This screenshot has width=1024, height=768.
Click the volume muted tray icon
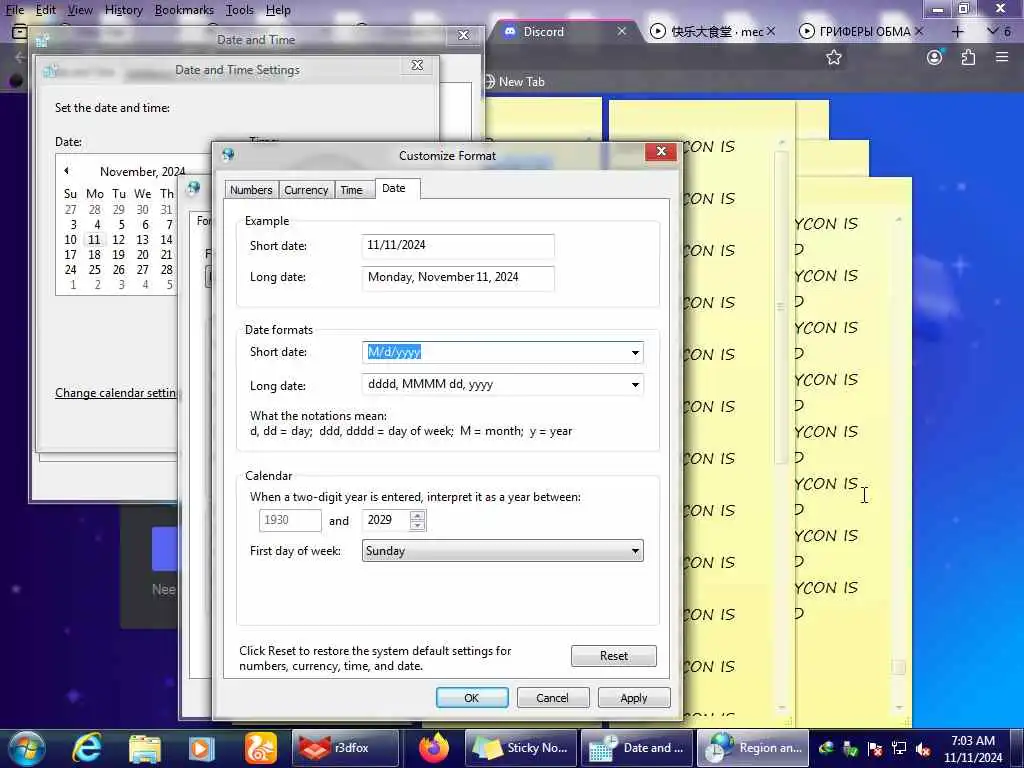pos(923,748)
